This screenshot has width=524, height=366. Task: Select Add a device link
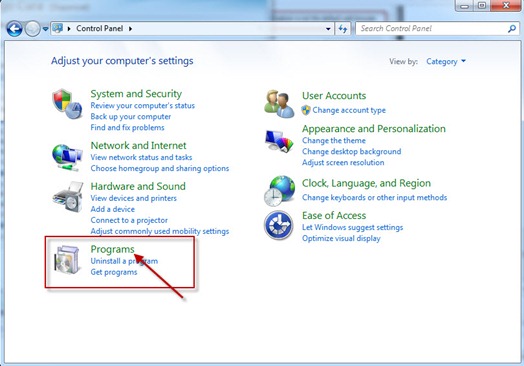(113, 209)
